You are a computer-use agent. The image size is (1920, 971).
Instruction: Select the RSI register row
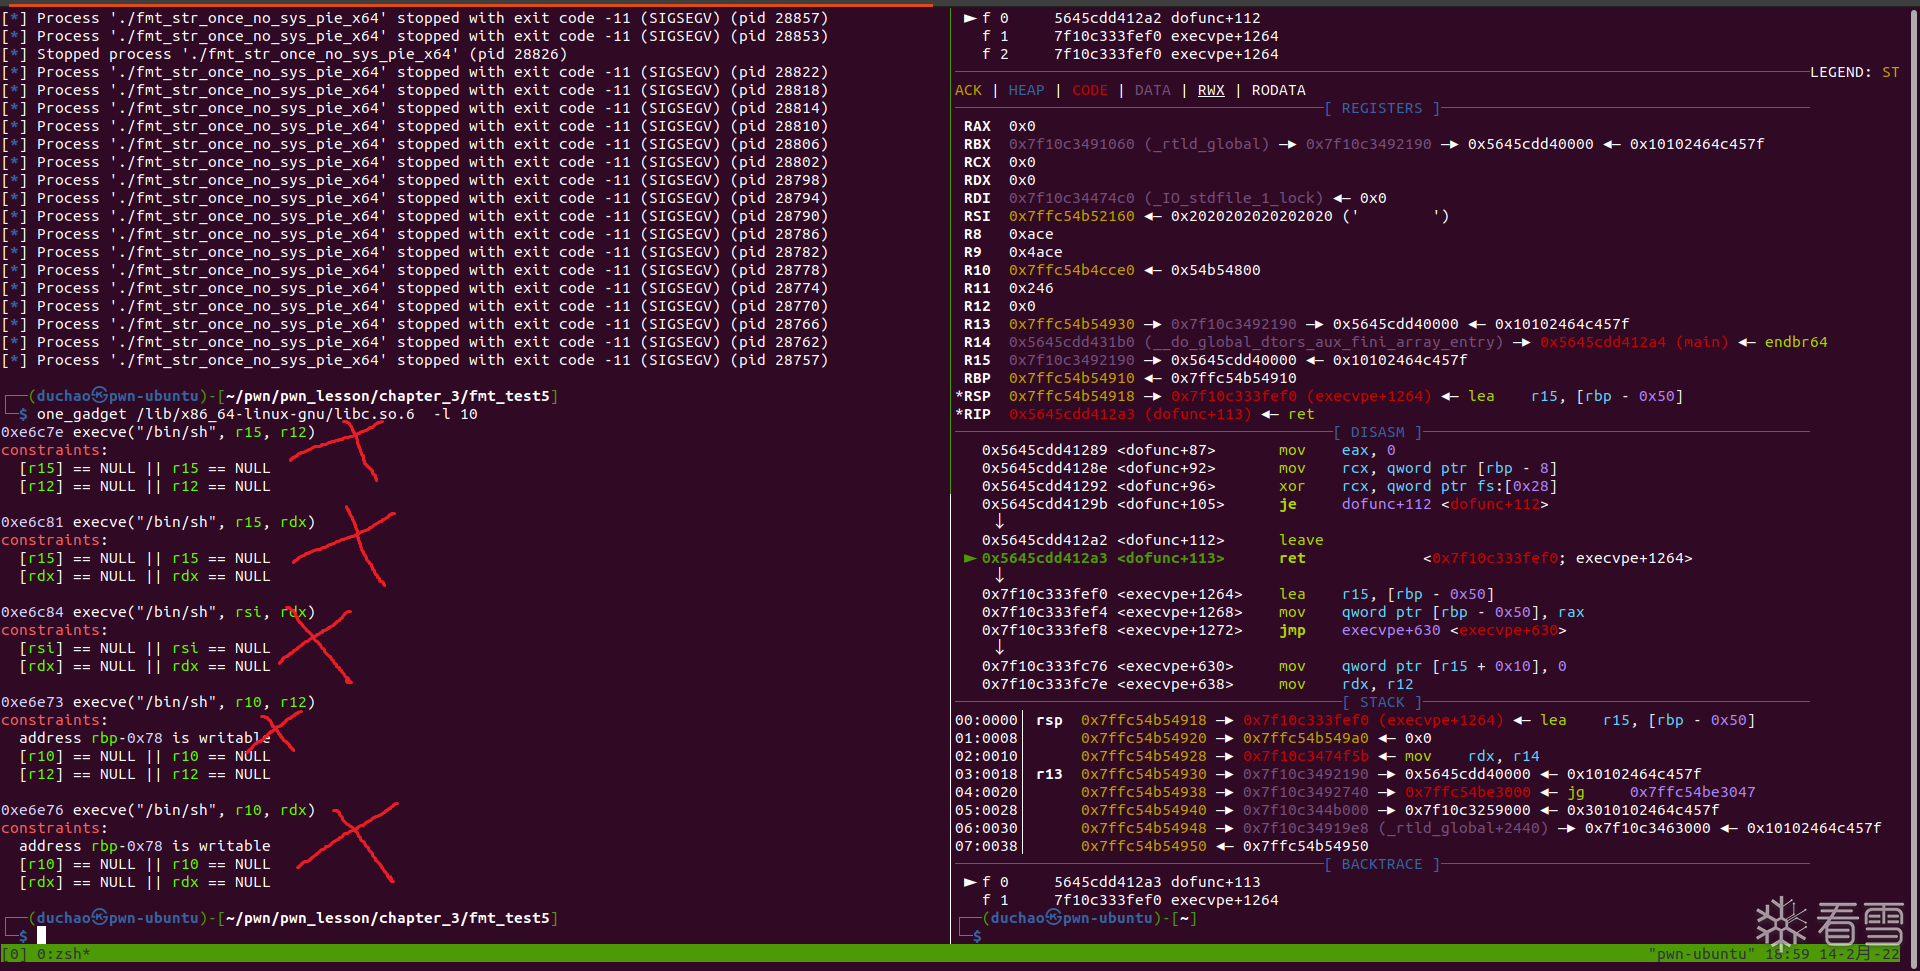tap(1207, 216)
